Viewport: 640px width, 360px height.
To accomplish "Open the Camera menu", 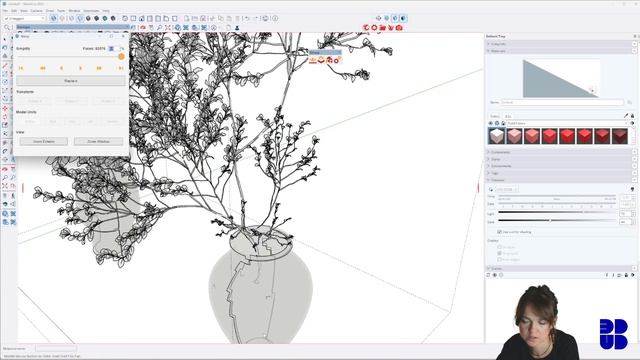I will click(36, 11).
